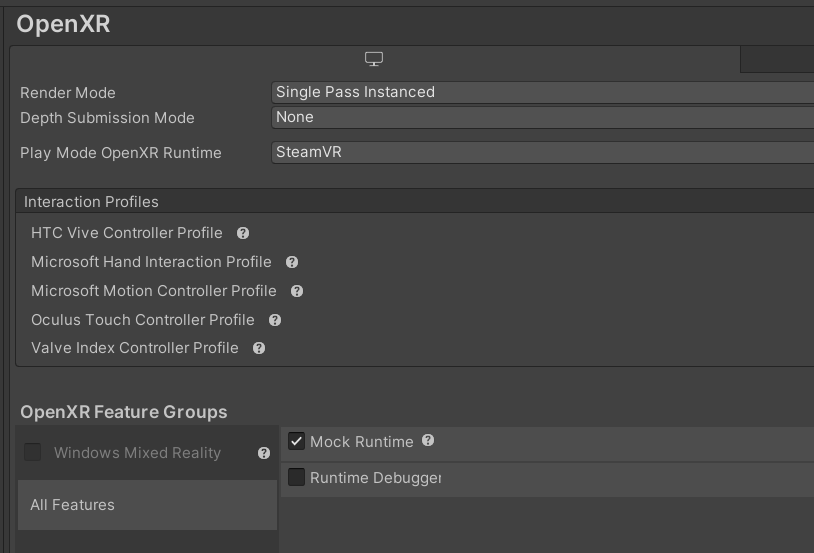The image size is (814, 553).
Task: Open the Render Mode dropdown
Action: 542,92
